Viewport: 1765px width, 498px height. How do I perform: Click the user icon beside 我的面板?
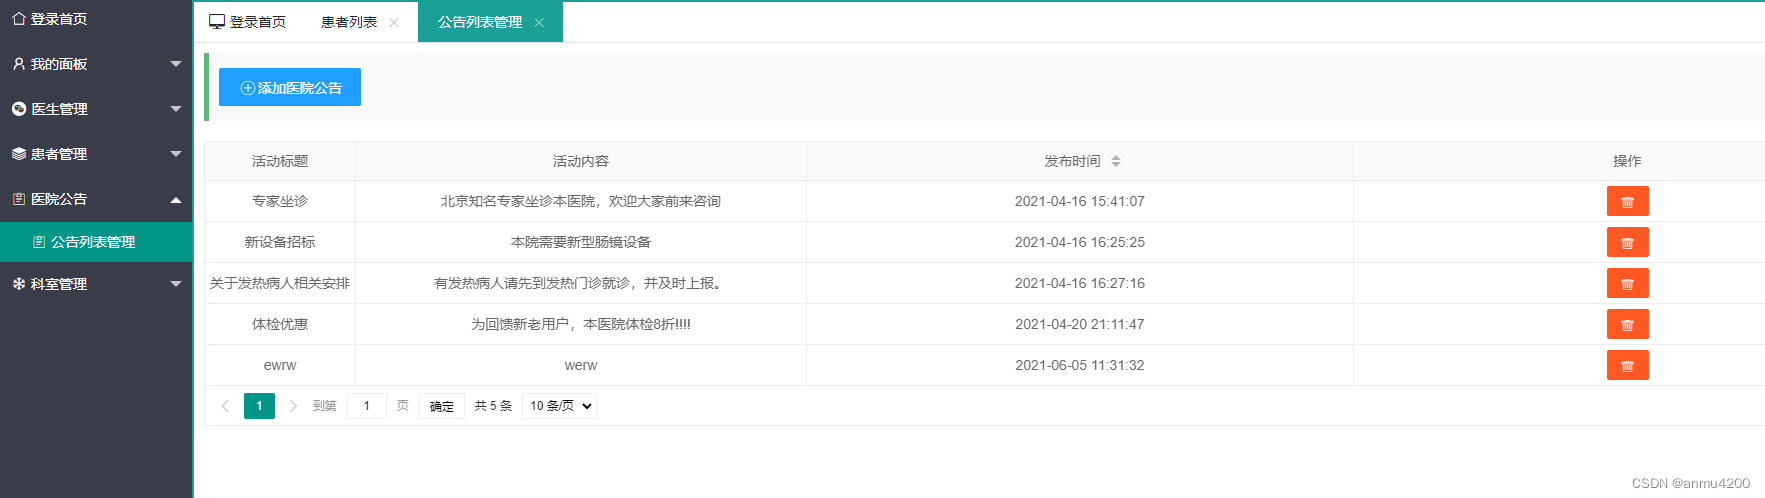(18, 64)
